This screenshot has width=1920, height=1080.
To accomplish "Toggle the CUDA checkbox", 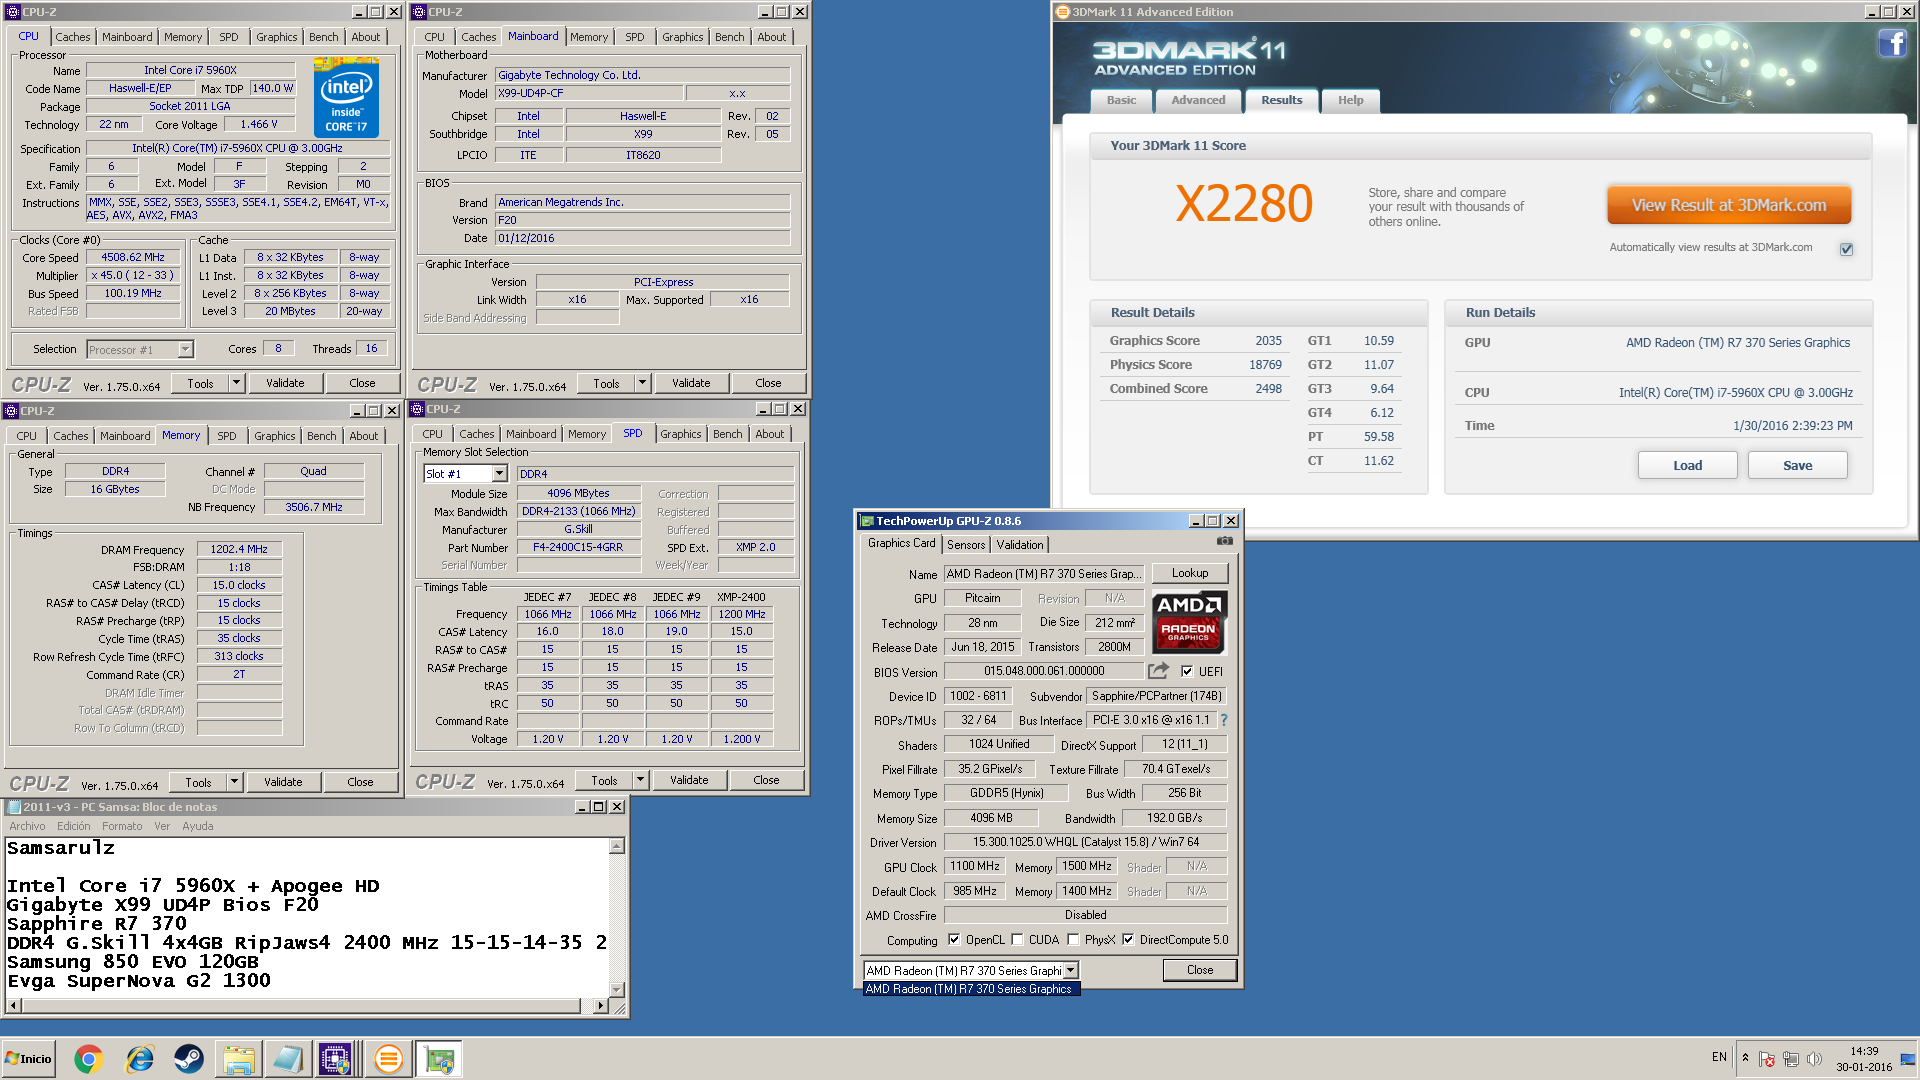I will 1017,940.
